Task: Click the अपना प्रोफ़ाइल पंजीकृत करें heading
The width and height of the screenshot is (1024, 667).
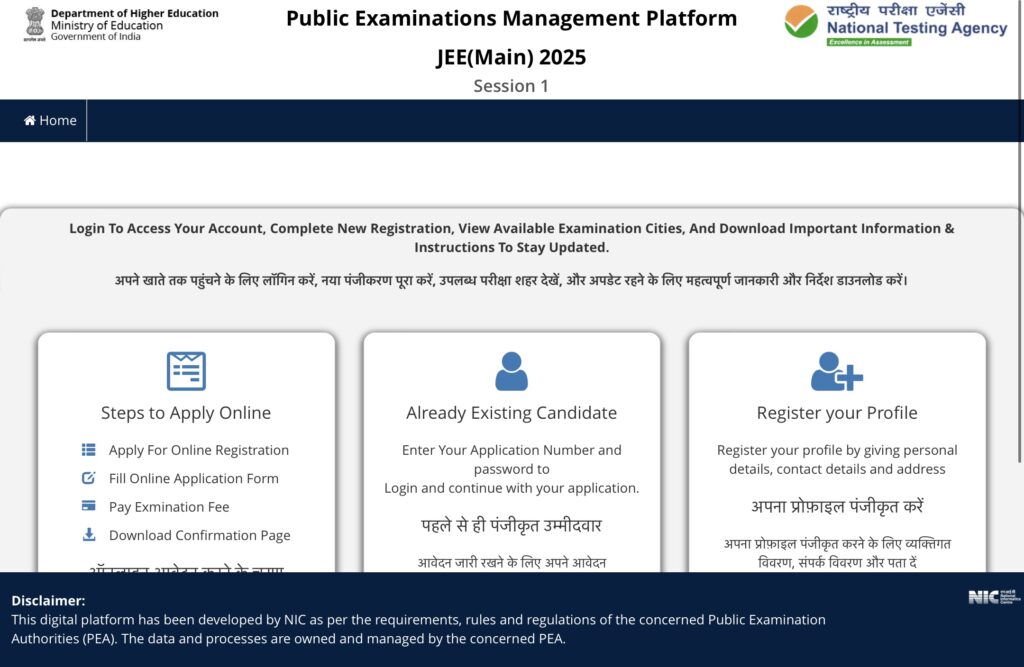Action: [x=837, y=506]
